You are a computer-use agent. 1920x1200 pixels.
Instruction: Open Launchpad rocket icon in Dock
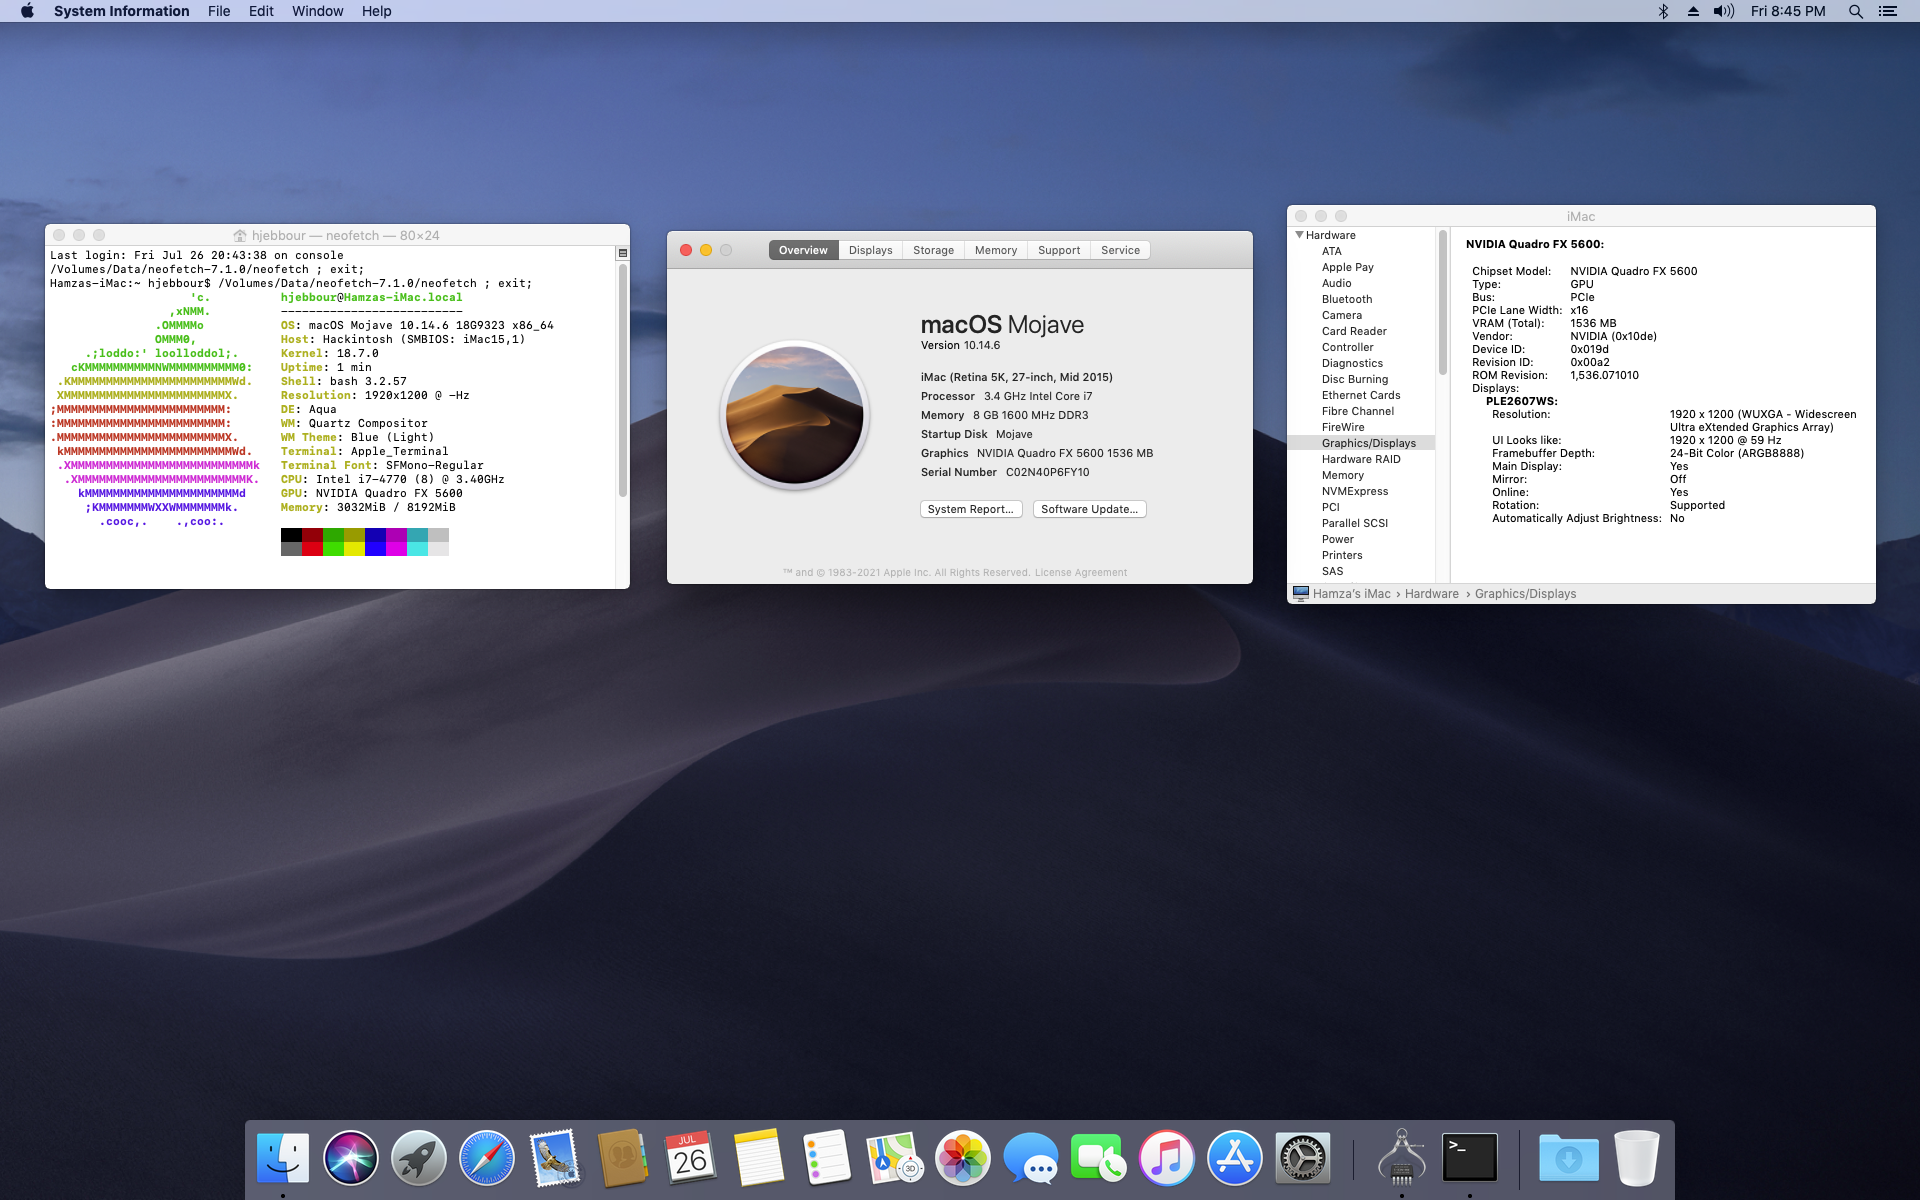pos(419,1158)
